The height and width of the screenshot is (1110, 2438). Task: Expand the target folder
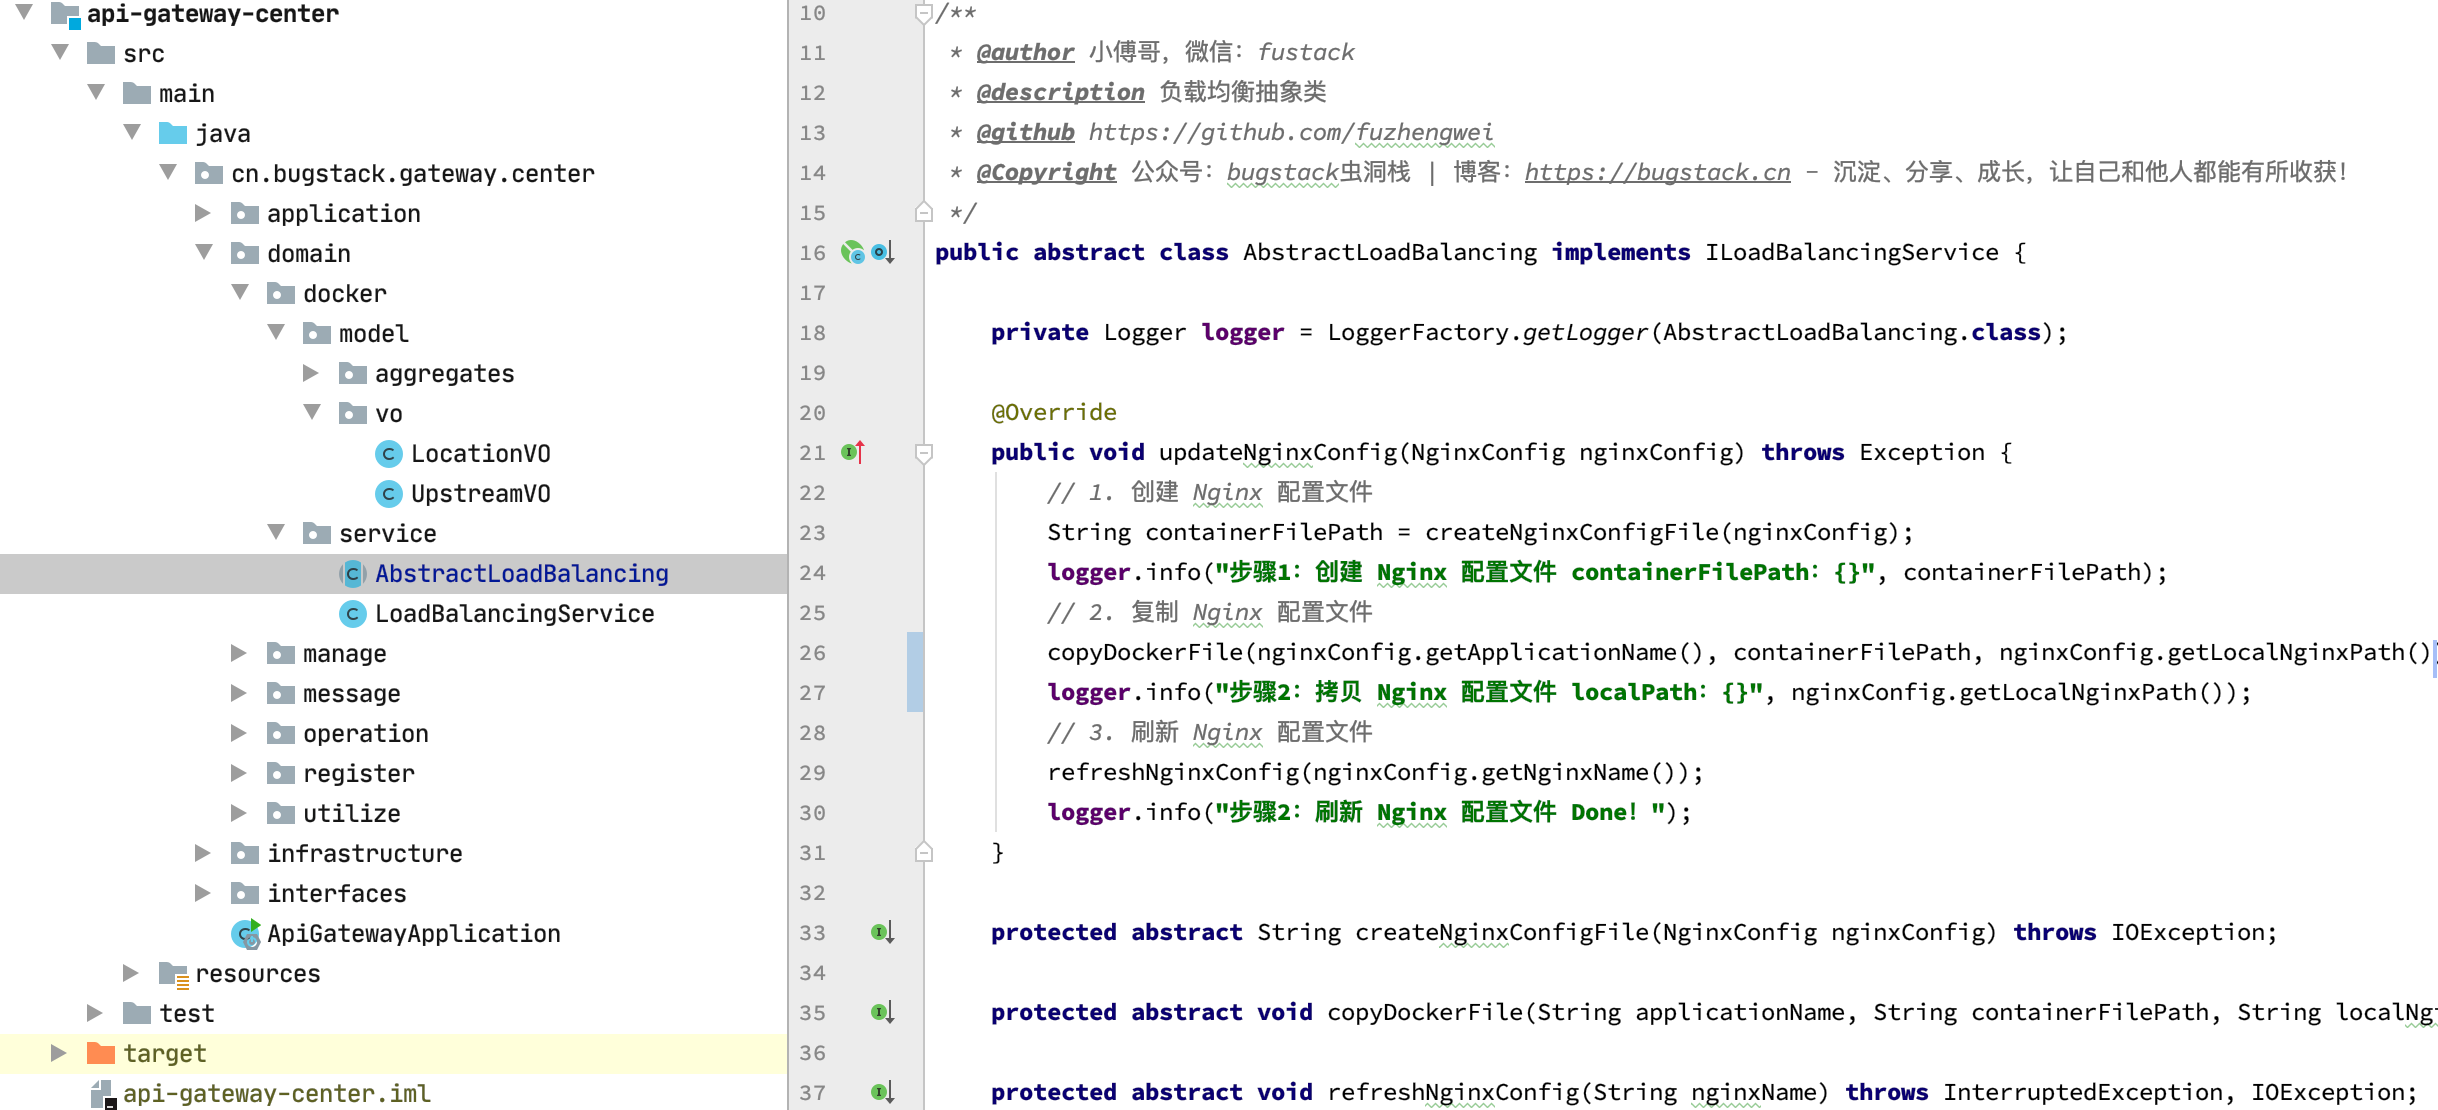point(59,1053)
